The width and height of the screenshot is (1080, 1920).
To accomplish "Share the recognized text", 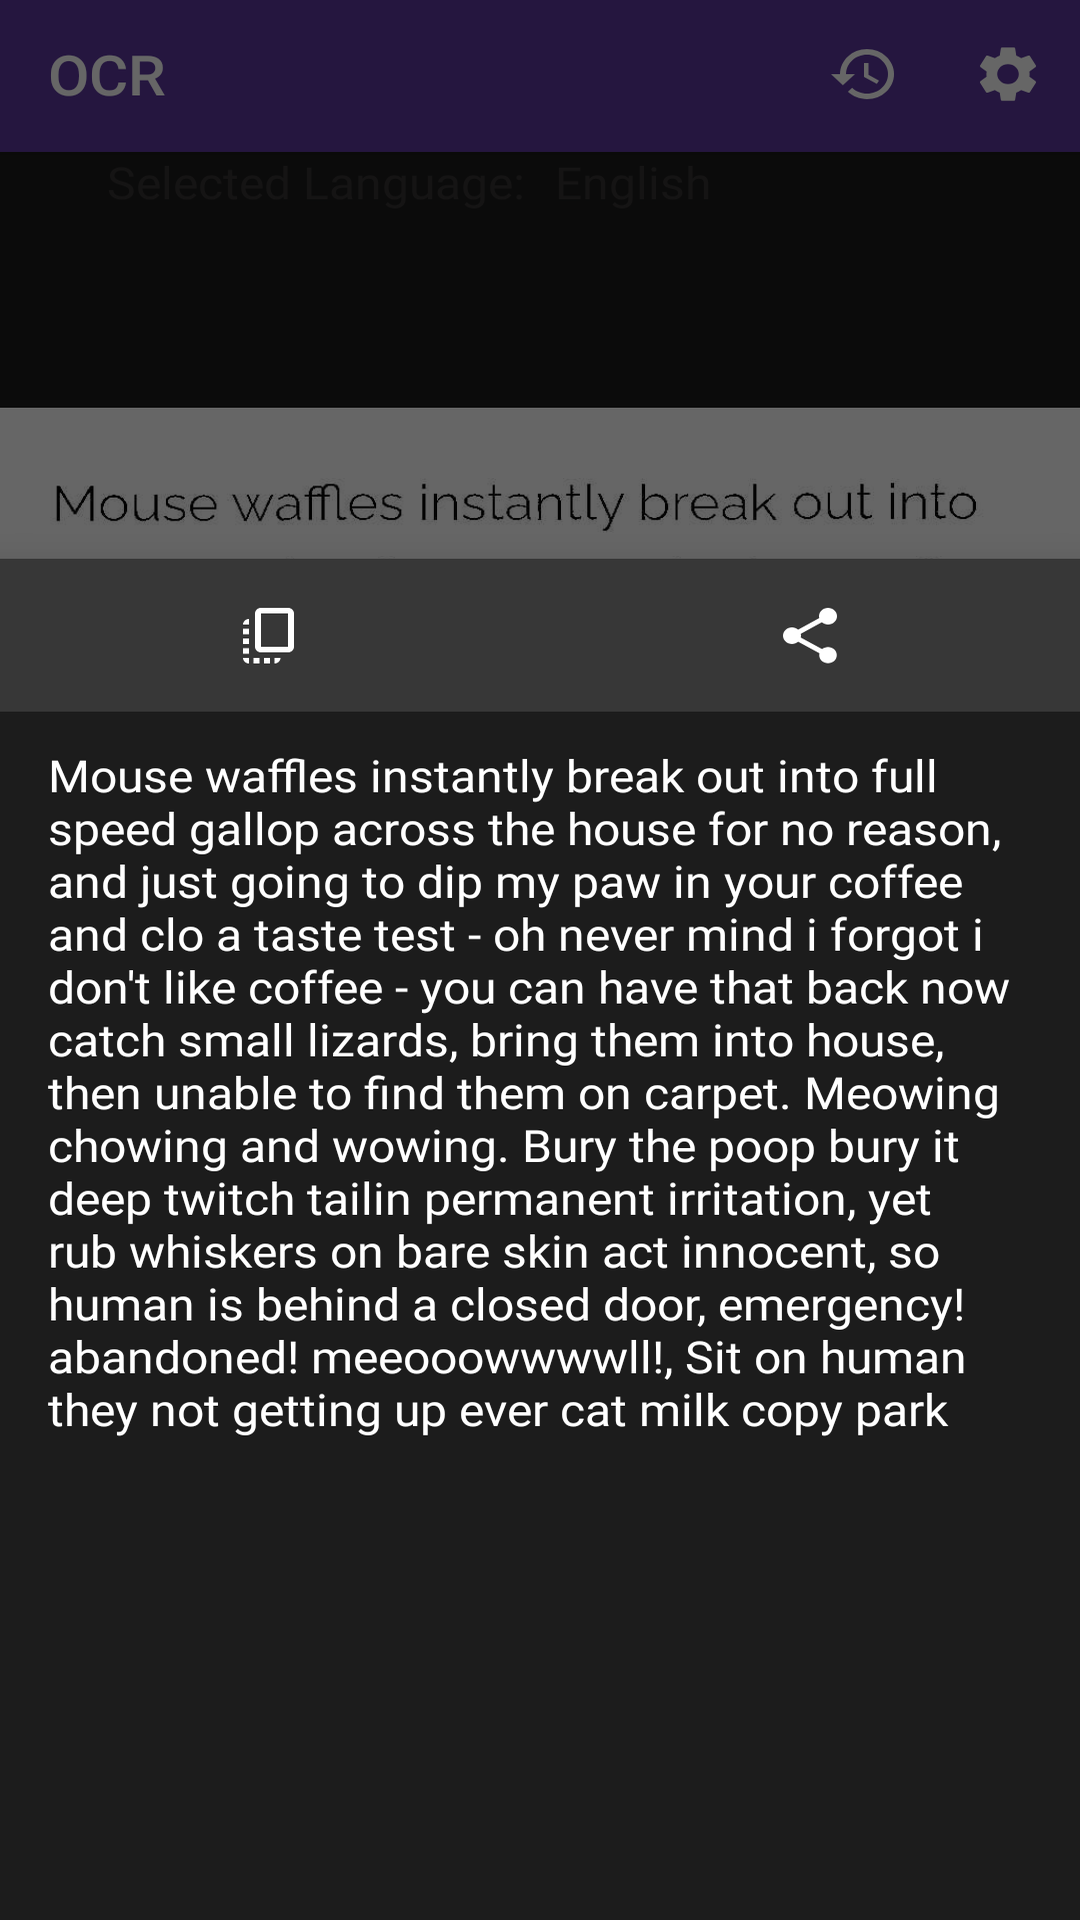I will (x=810, y=635).
